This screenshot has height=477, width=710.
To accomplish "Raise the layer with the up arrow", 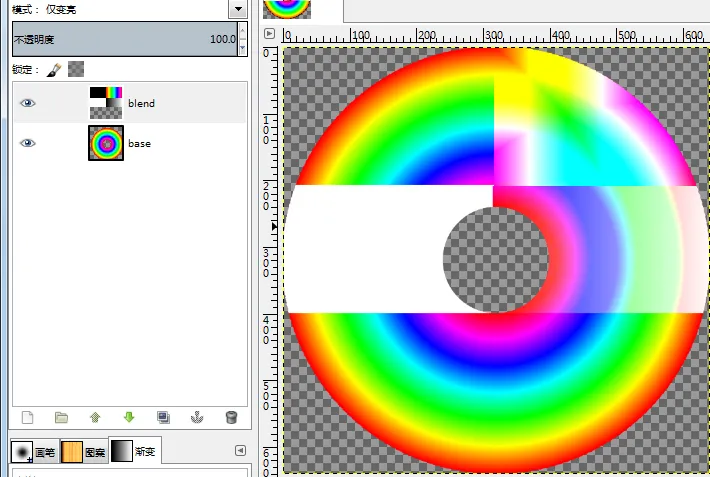I will [x=95, y=417].
